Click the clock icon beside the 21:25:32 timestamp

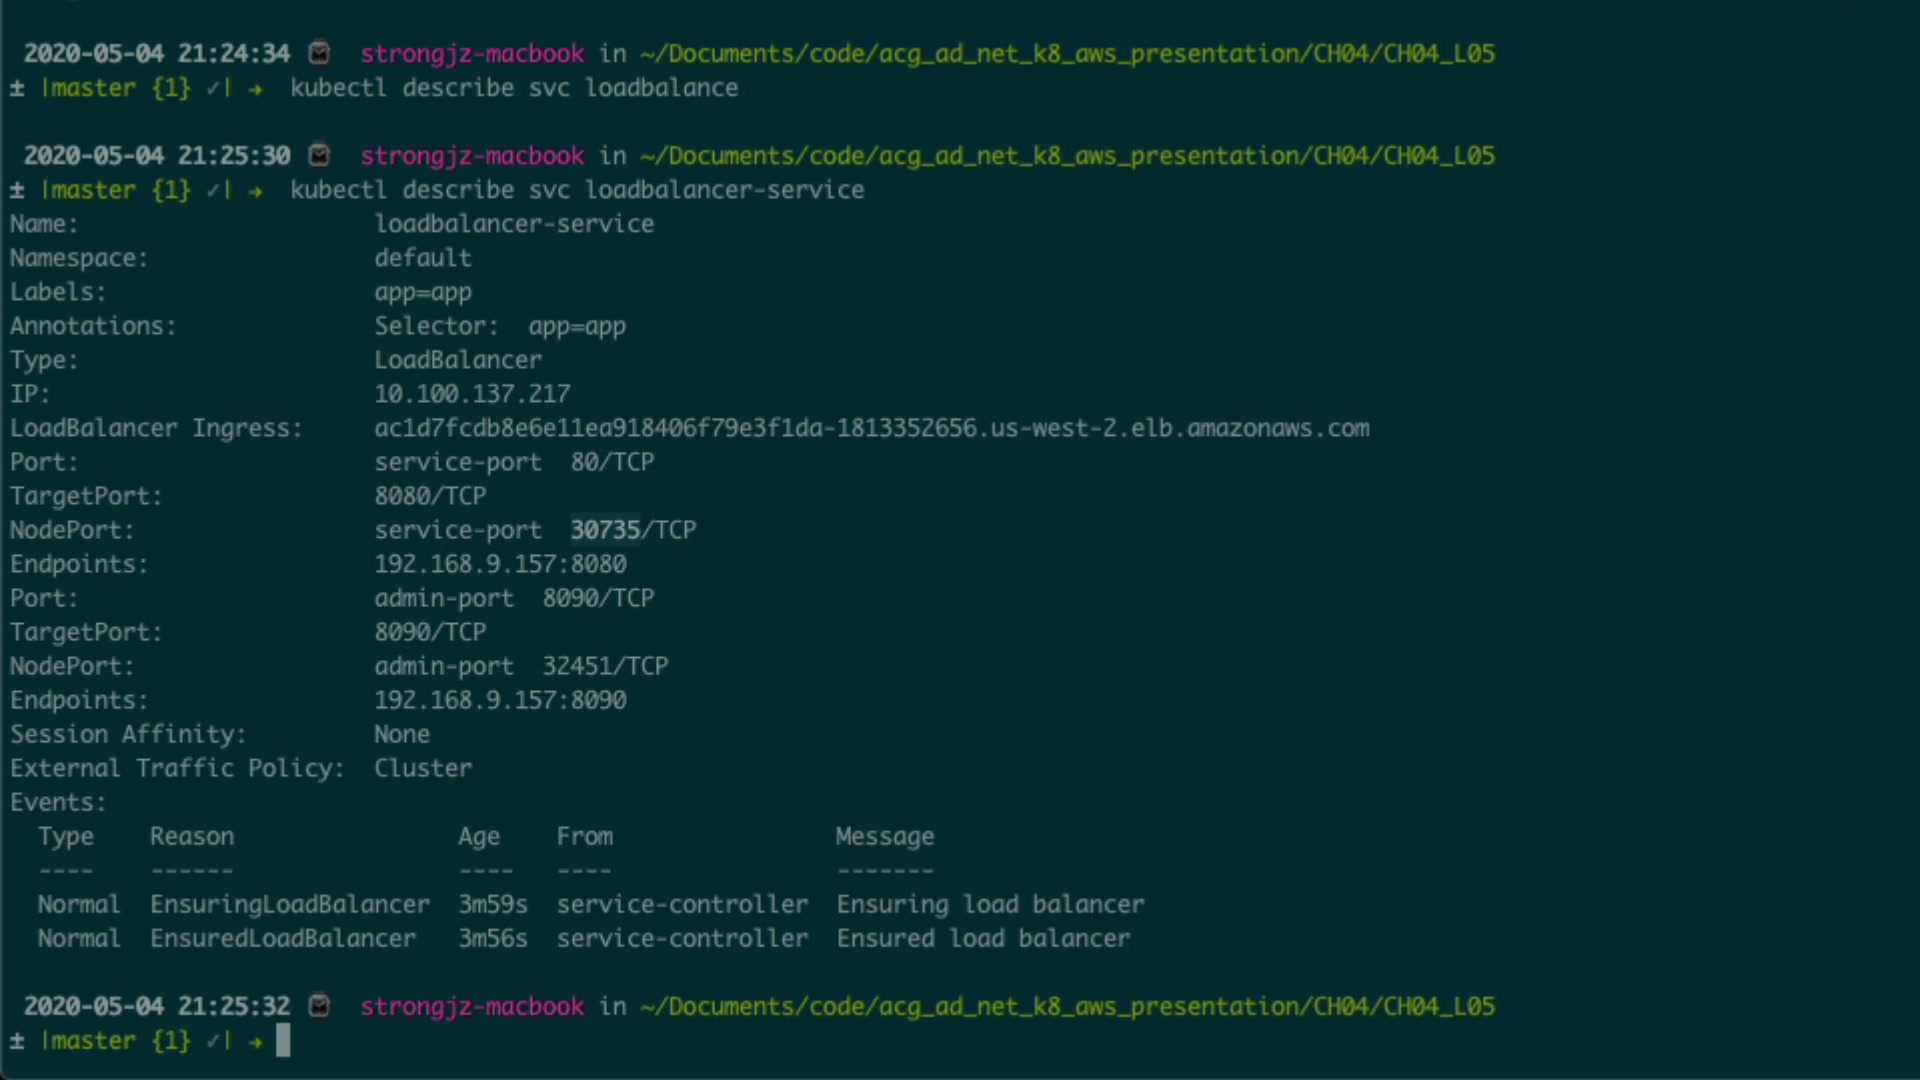319,1005
